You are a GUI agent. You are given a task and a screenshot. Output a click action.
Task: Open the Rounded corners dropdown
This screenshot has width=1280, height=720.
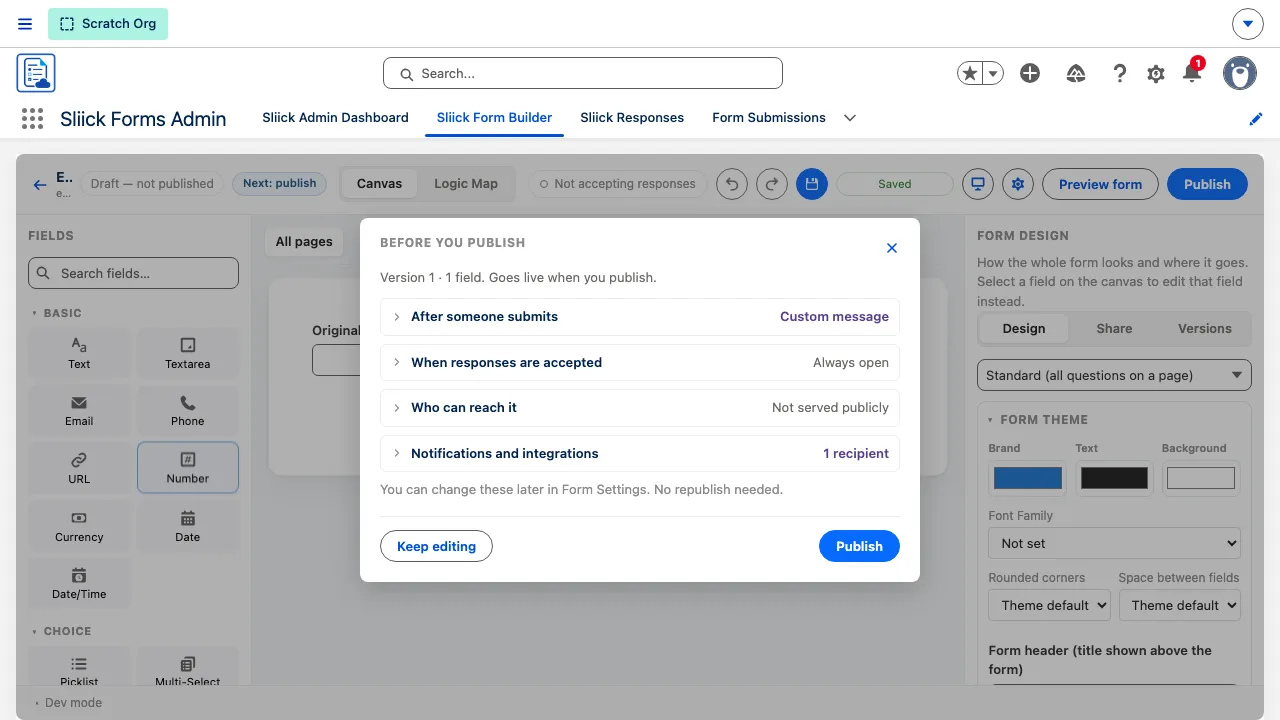(1049, 605)
